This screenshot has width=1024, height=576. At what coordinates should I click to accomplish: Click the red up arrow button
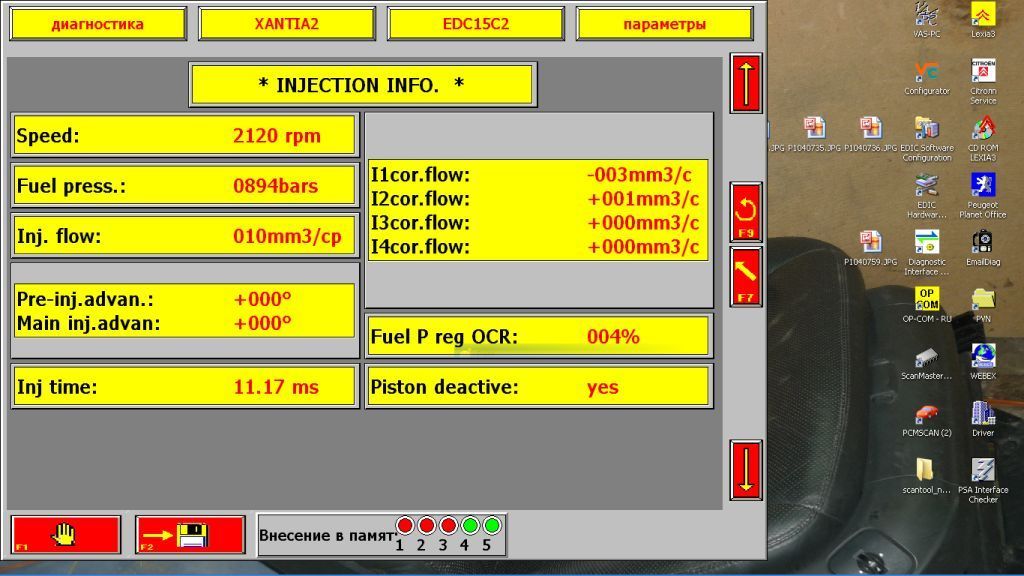tap(746, 84)
